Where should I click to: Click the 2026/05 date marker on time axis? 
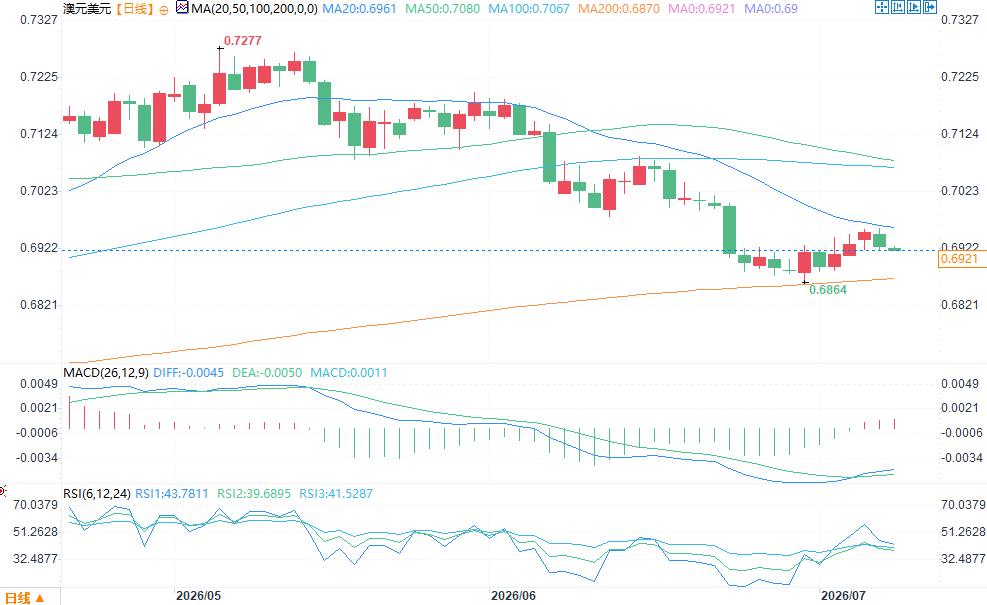198,596
